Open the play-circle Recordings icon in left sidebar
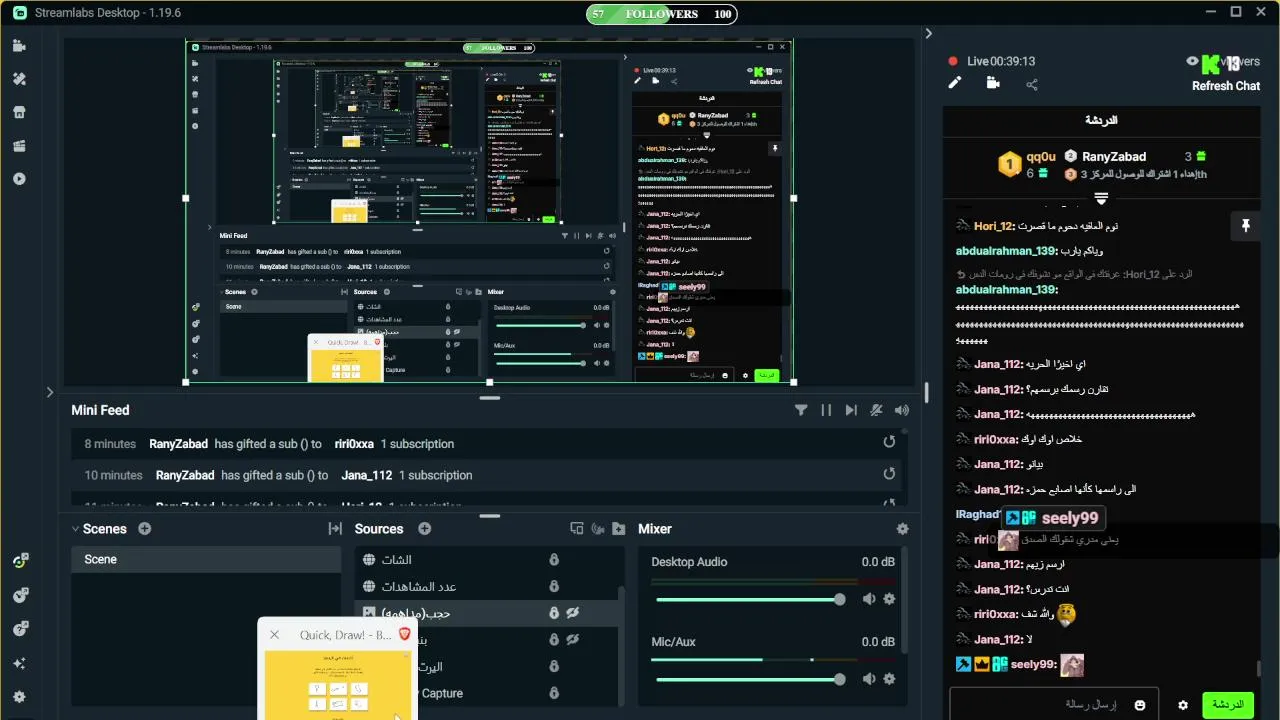This screenshot has width=1280, height=720. click(x=19, y=179)
